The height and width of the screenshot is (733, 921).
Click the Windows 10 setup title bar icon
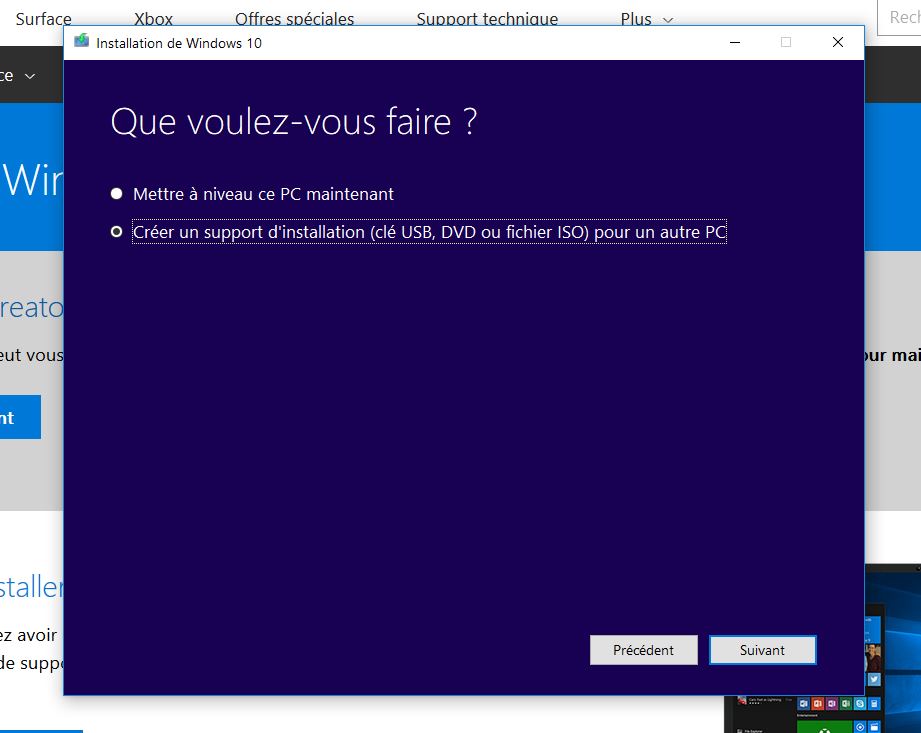tap(82, 41)
